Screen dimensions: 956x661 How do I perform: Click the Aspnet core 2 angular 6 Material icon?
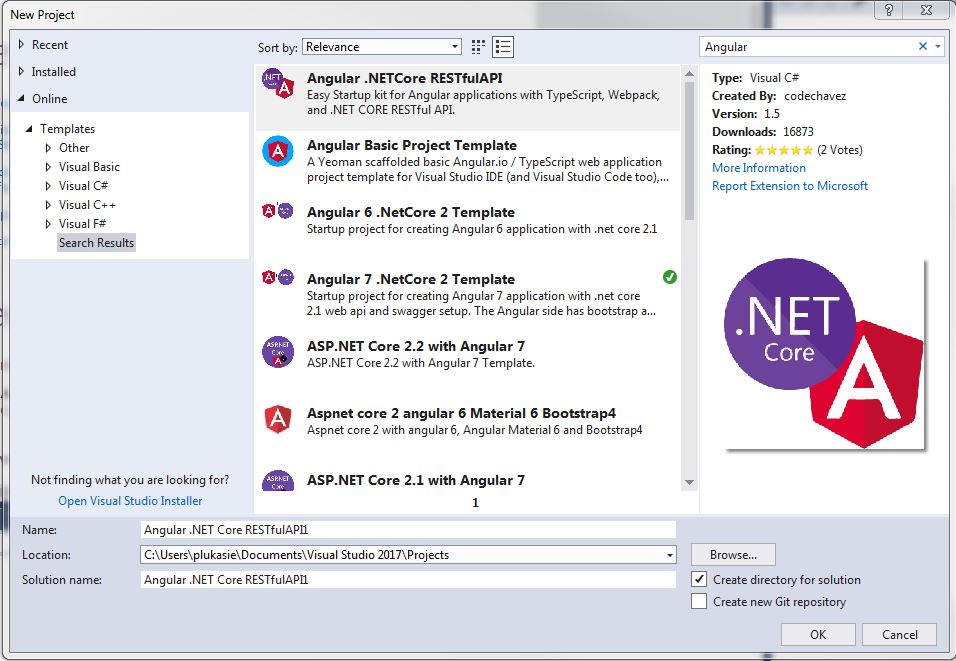click(x=278, y=419)
